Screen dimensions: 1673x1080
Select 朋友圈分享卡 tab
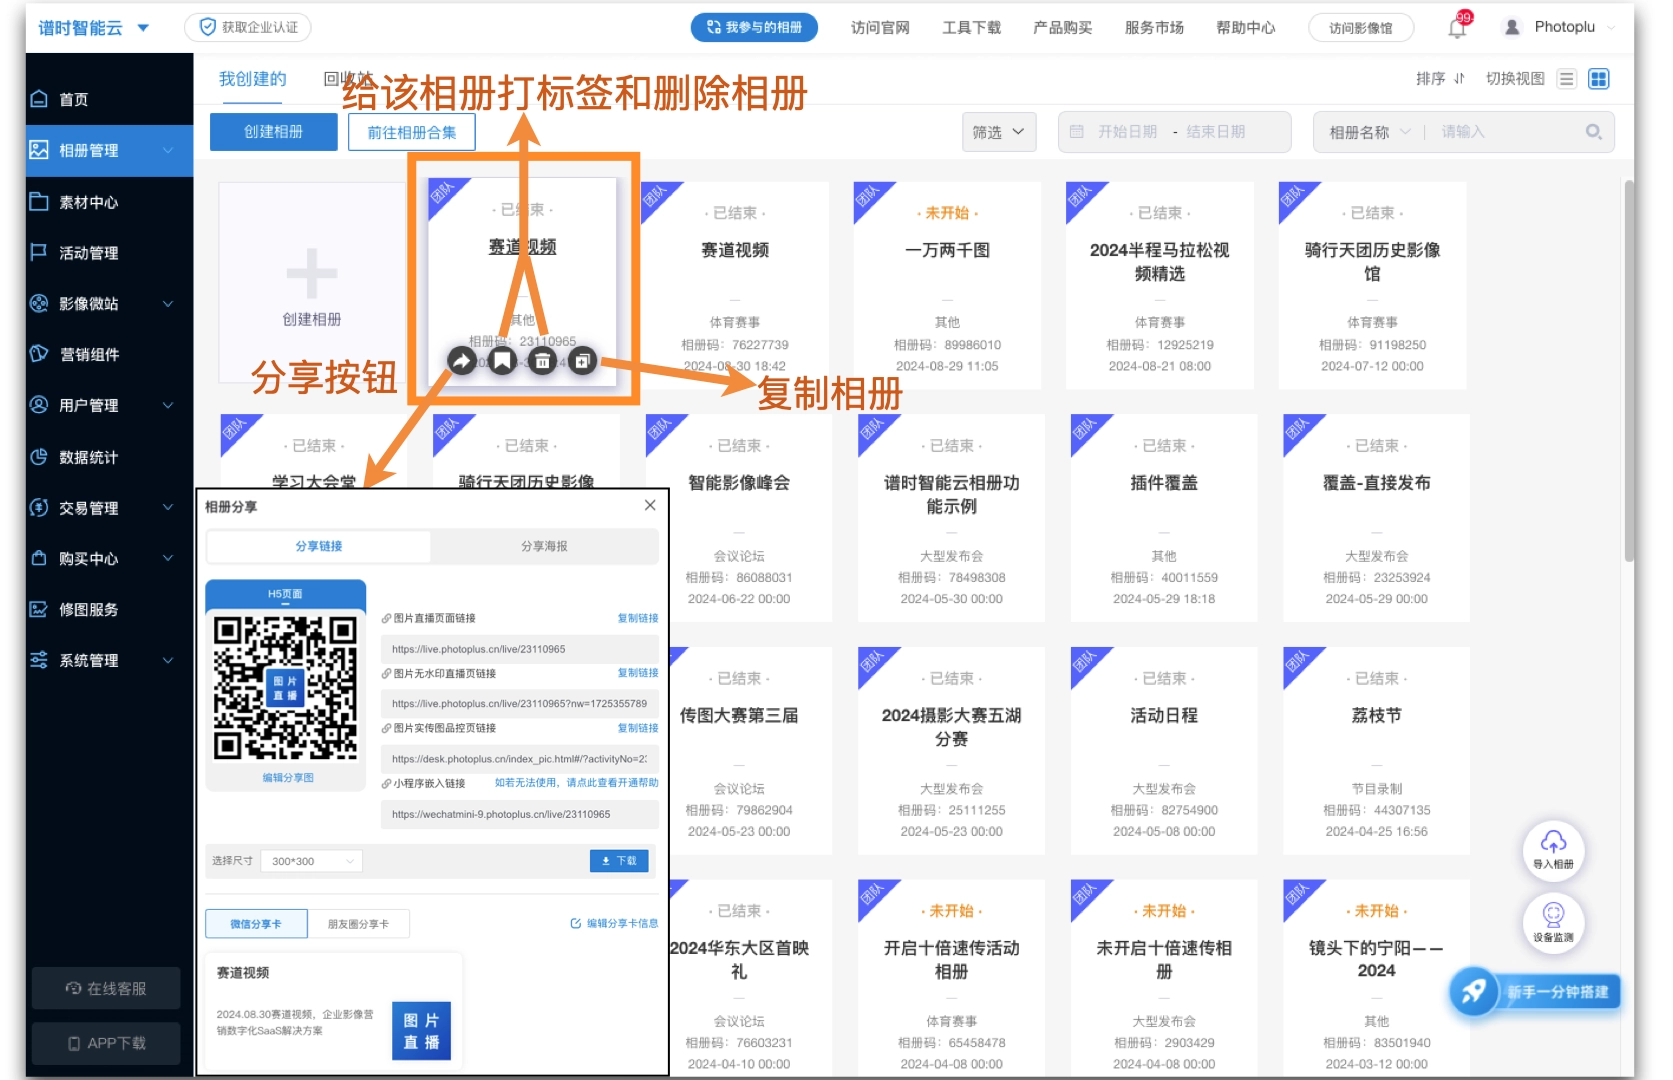tap(358, 924)
